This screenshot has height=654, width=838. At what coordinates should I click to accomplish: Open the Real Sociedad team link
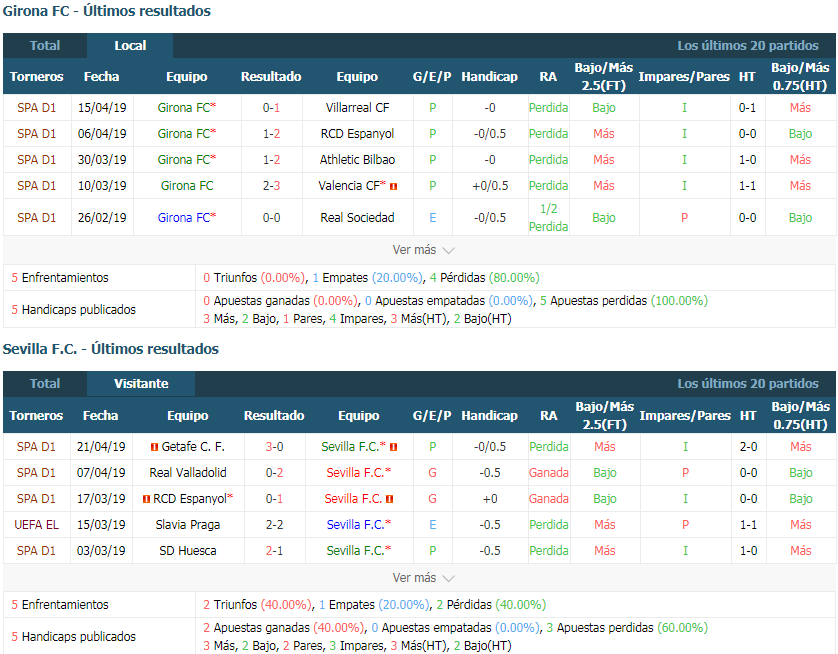click(x=358, y=218)
